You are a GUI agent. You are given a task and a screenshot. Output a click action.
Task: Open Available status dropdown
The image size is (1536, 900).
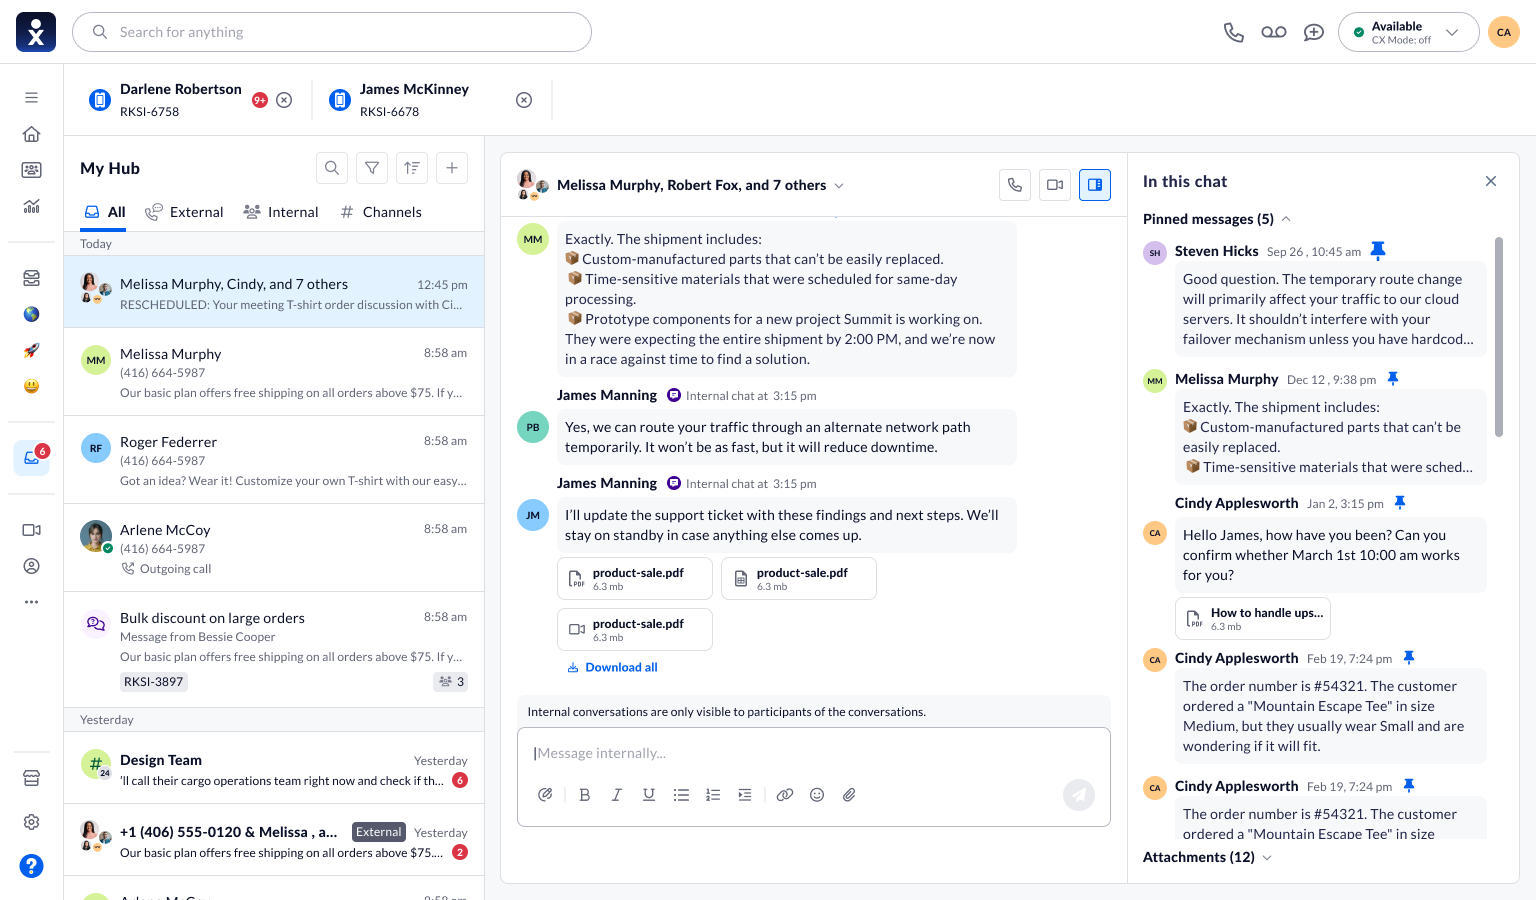(x=1409, y=32)
